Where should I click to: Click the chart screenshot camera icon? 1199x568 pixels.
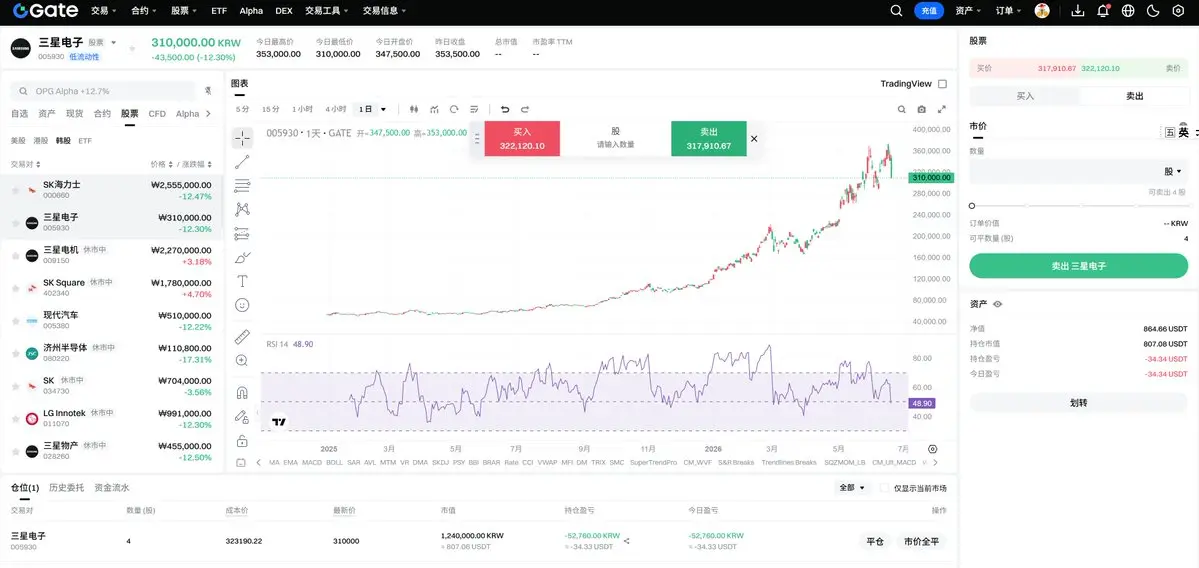click(x=921, y=109)
